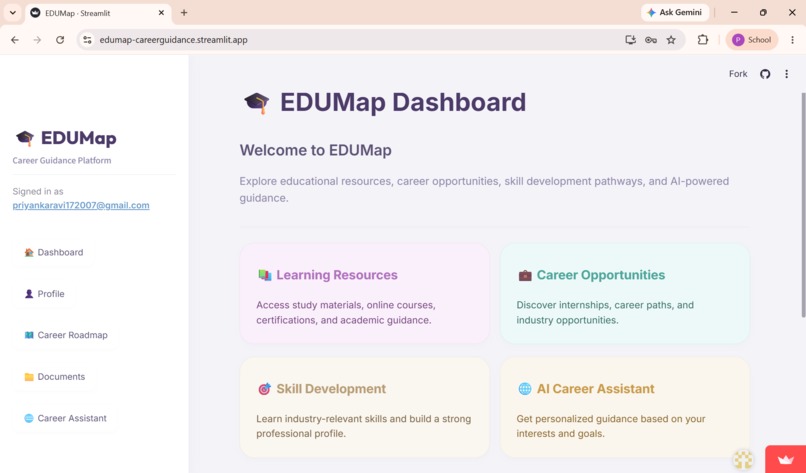Open the password manager key icon

[651, 40]
